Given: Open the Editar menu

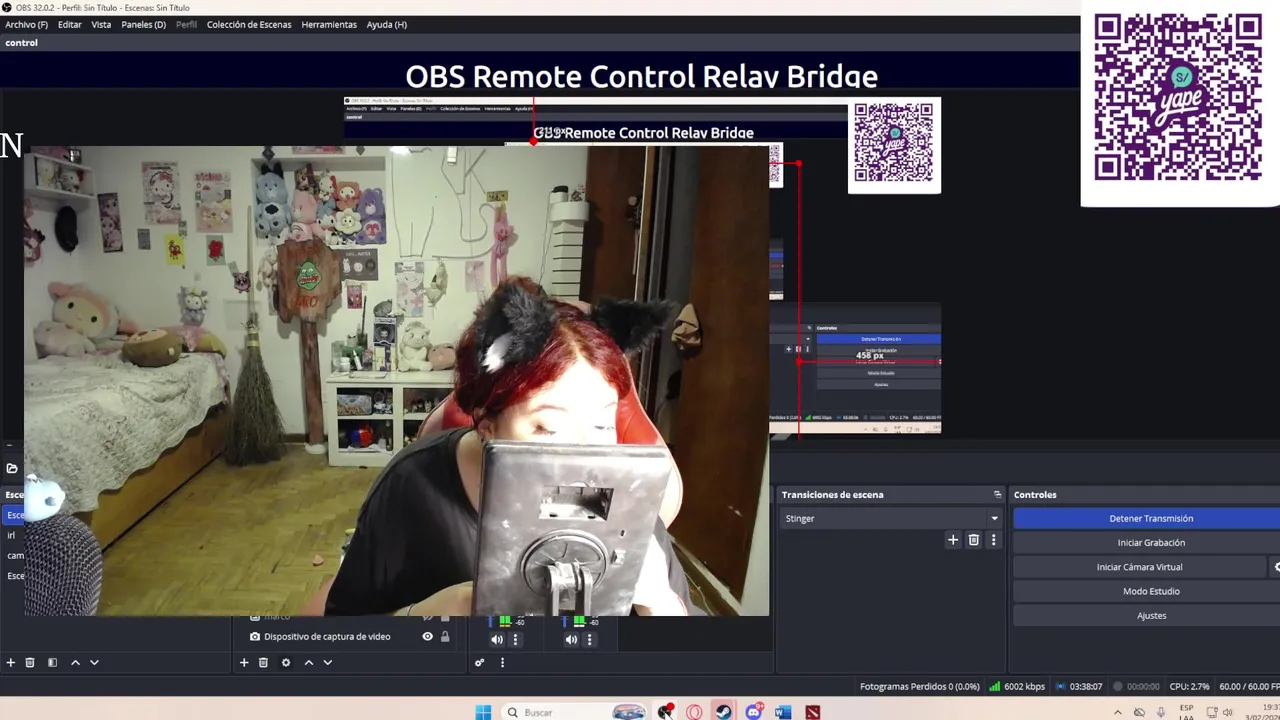Looking at the screenshot, I should pos(70,24).
